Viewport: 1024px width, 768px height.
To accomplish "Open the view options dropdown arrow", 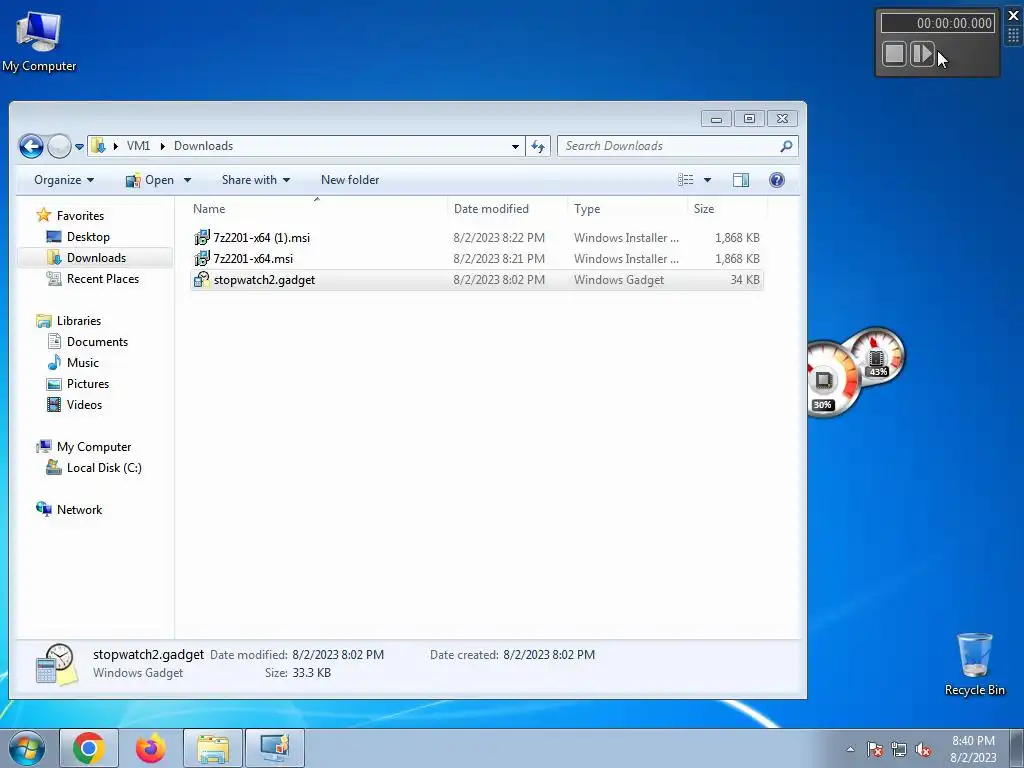I will coord(707,180).
